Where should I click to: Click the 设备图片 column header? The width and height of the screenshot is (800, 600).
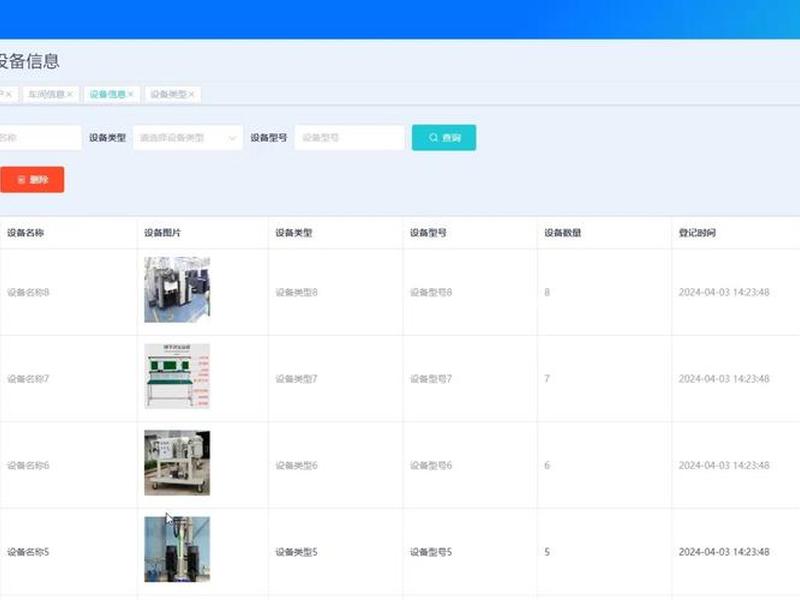162,233
